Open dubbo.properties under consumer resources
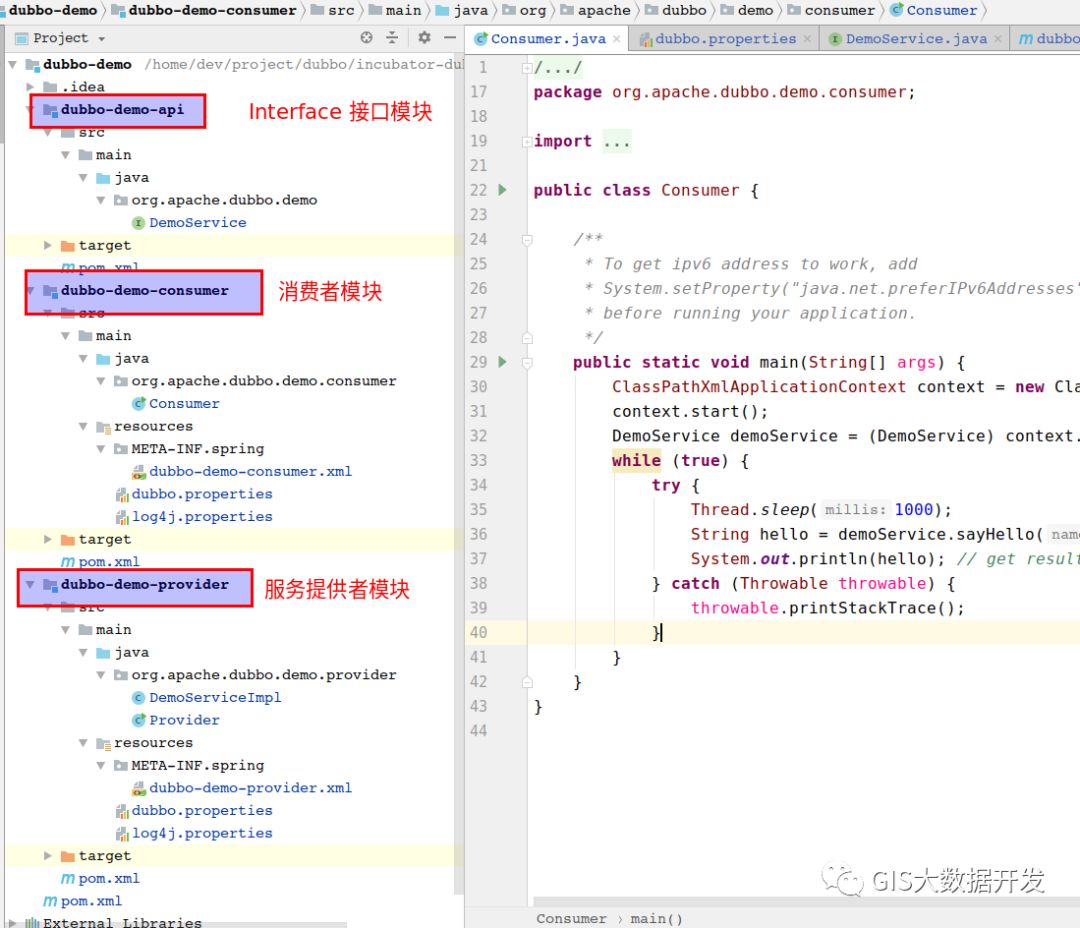Screen dimensions: 1080x928 [x=202, y=494]
